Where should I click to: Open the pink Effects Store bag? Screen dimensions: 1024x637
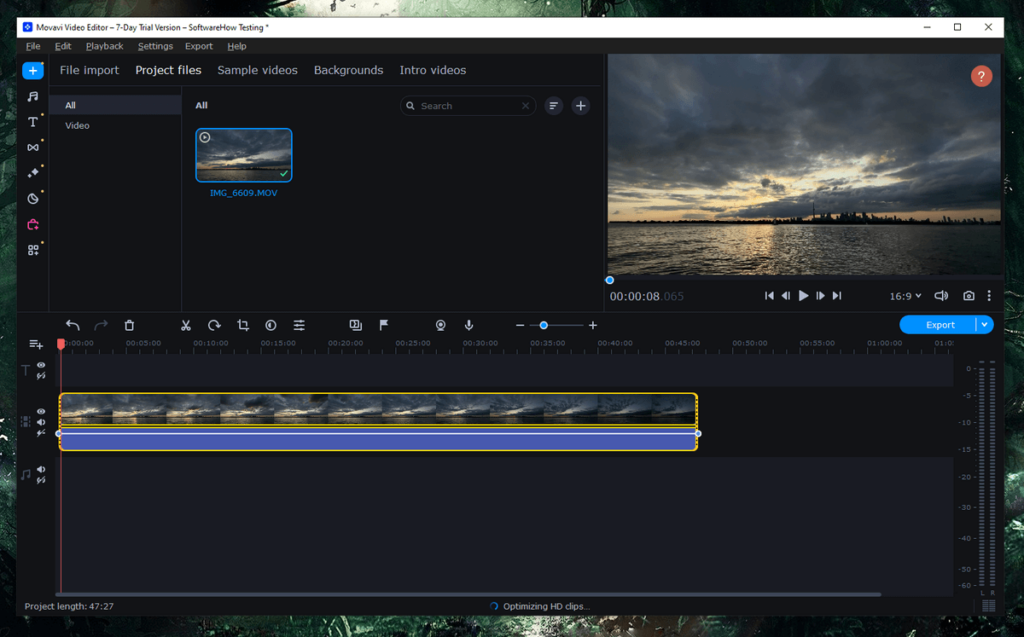[33, 225]
